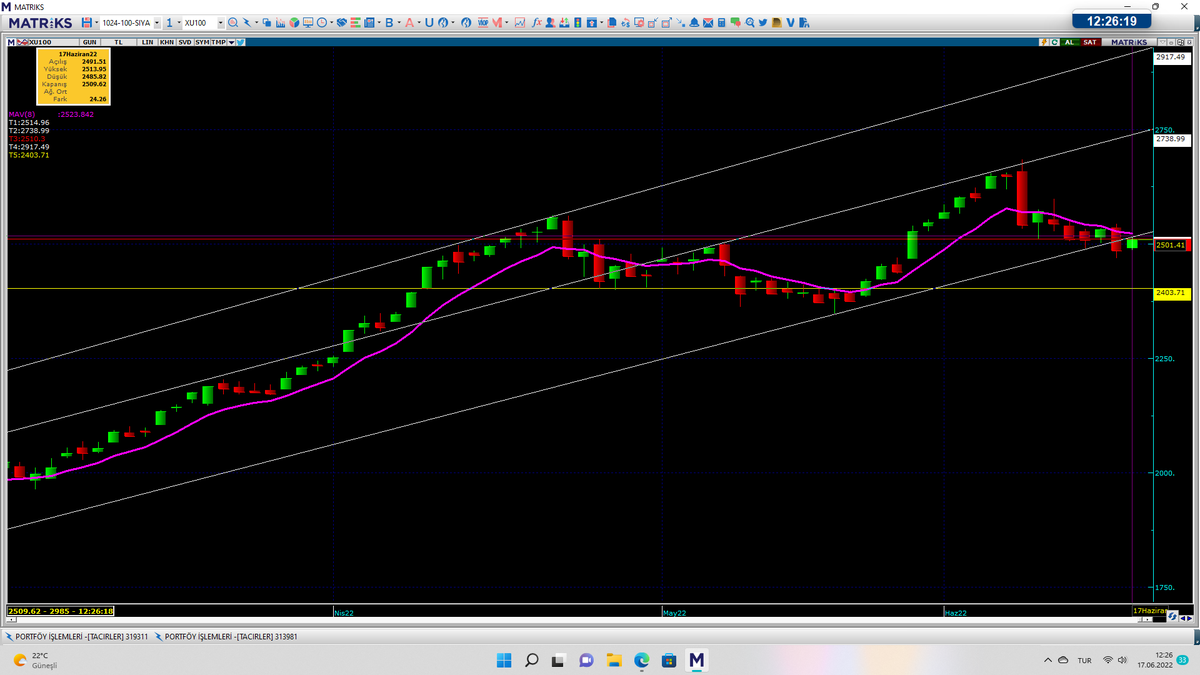Click the green AL buy button
The image size is (1200, 675).
pyautogui.click(x=1069, y=43)
